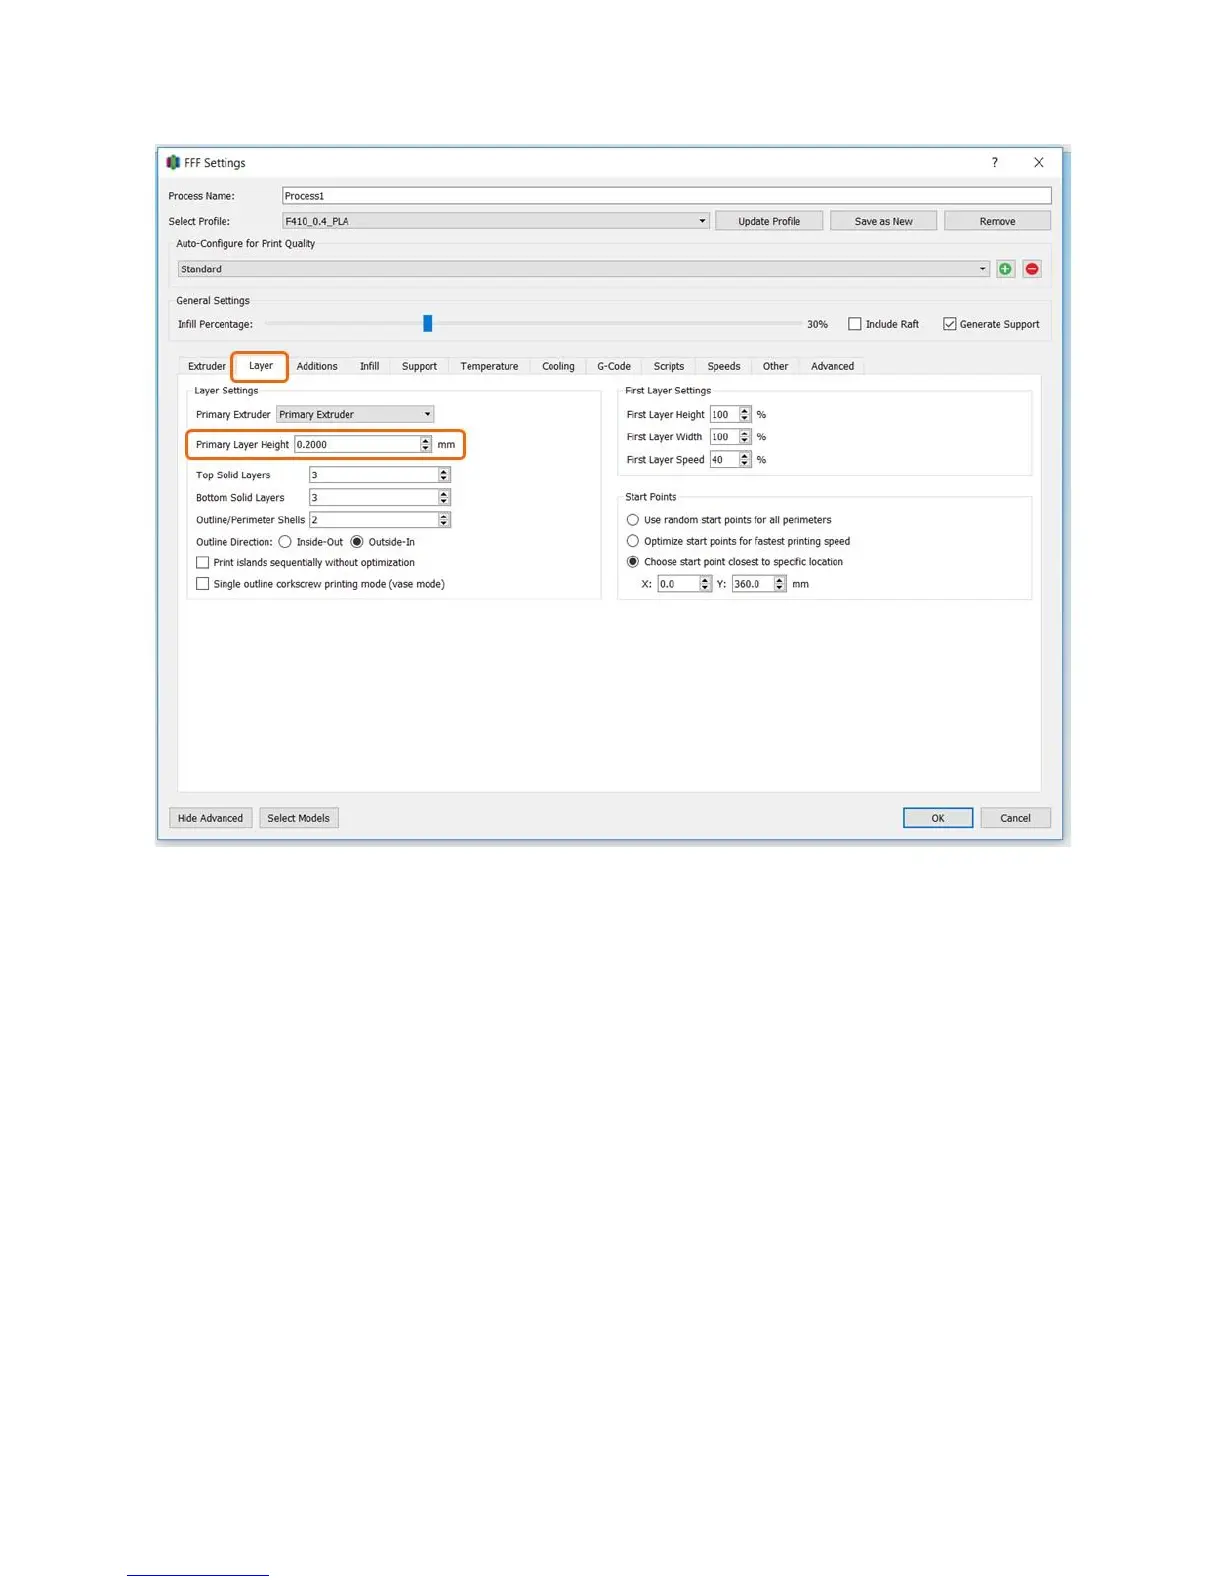Choose start point closest to specific location

click(633, 562)
